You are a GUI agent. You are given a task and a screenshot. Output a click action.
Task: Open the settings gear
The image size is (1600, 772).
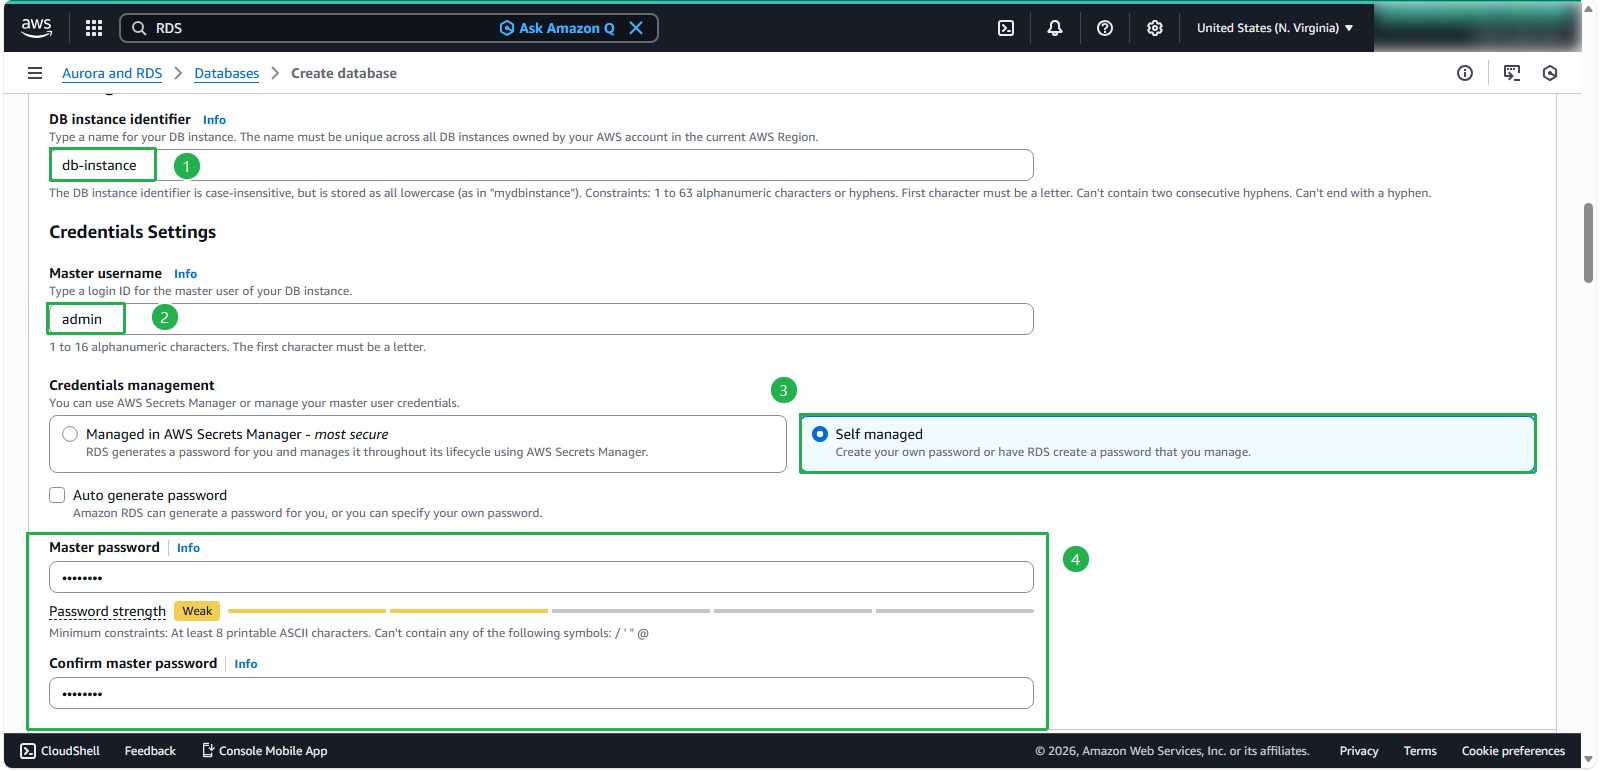tap(1155, 28)
